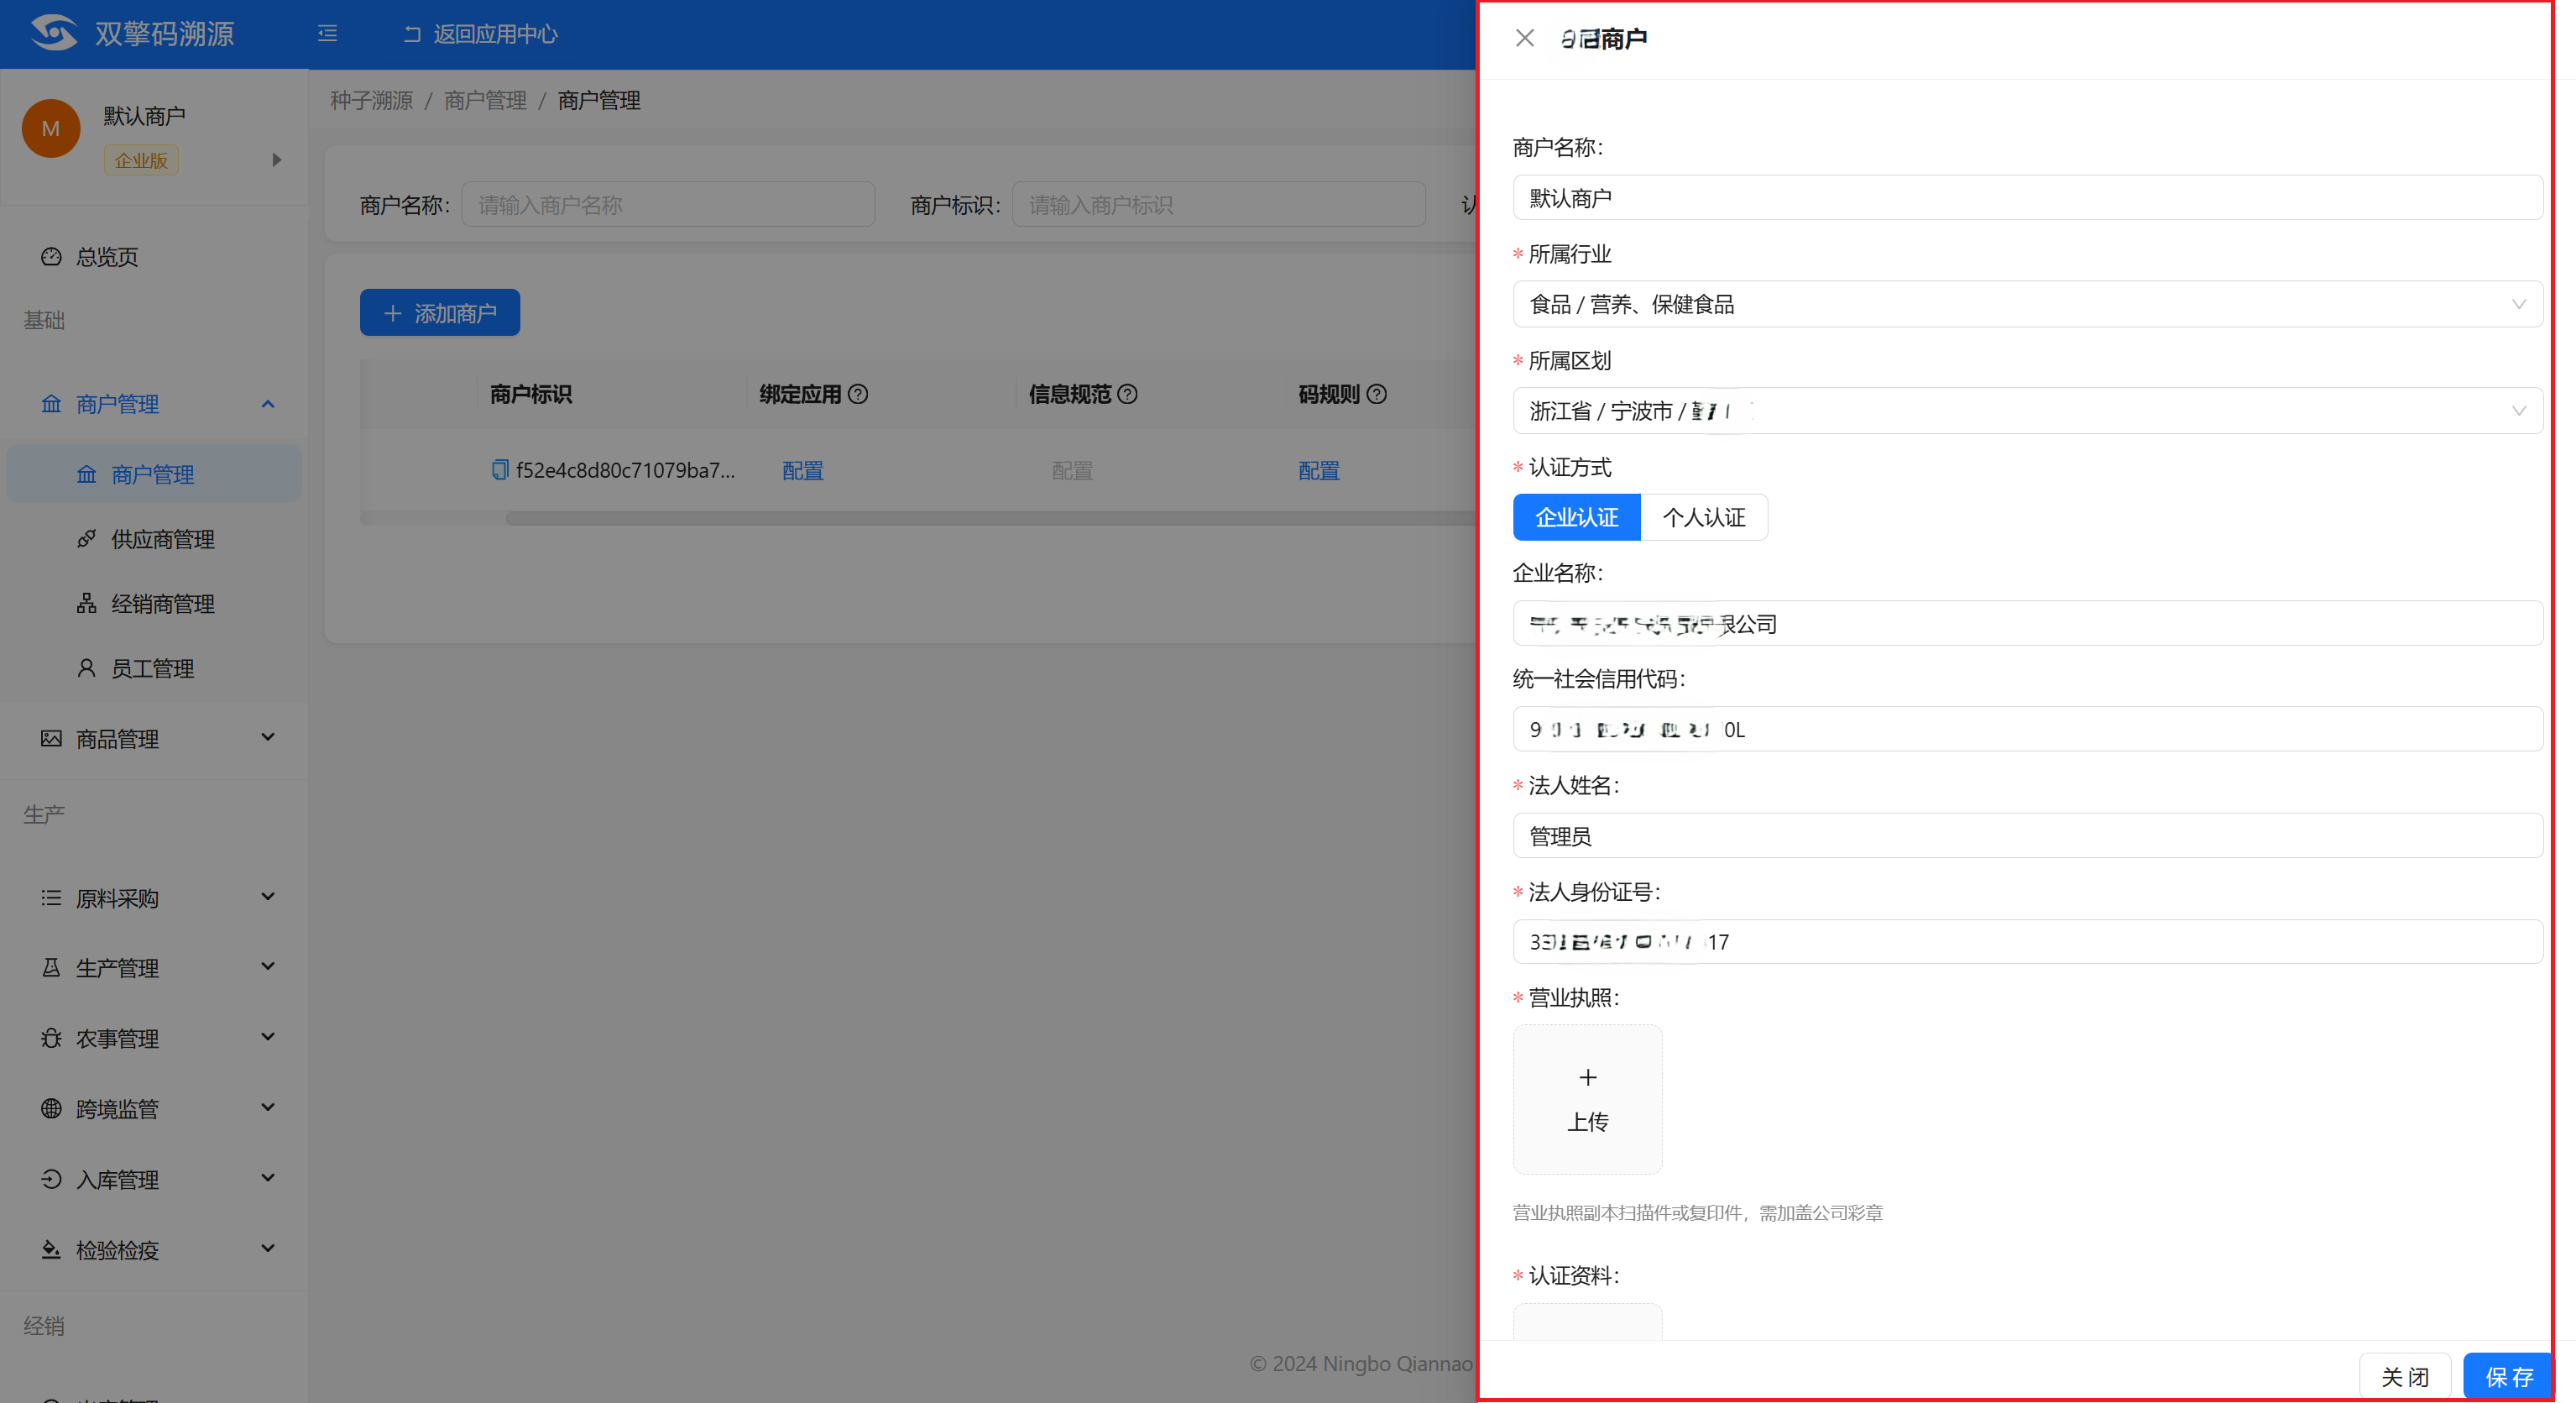Click the 法人身份证号 input field

pos(2027,941)
